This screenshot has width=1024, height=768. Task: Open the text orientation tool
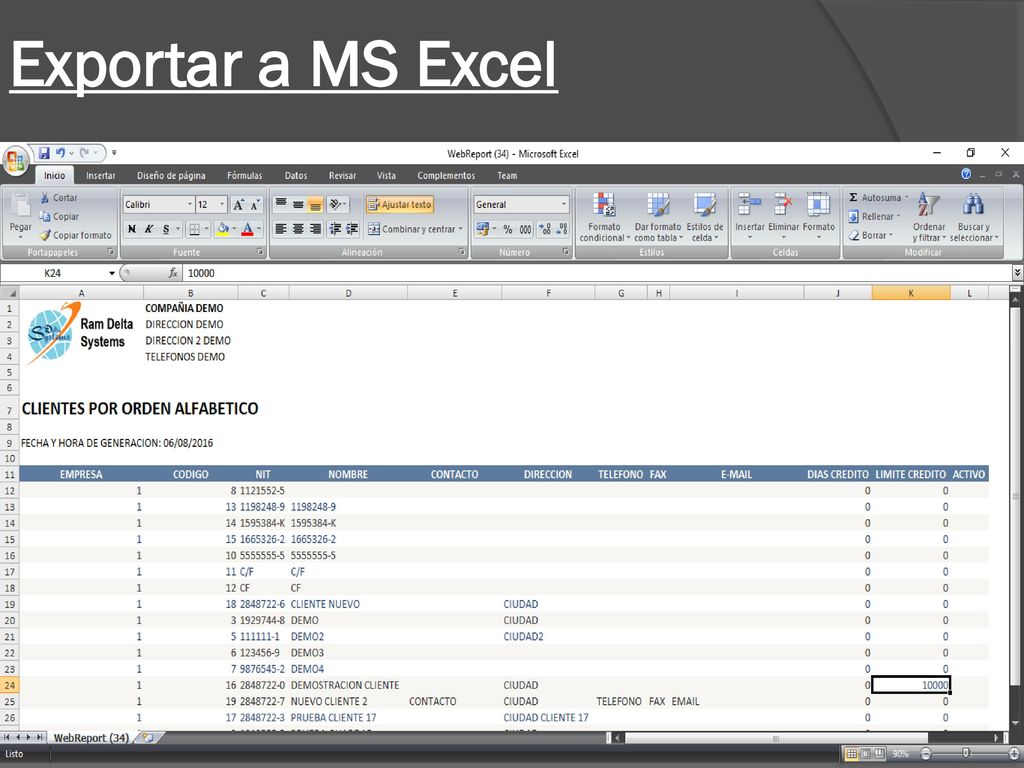pos(337,204)
